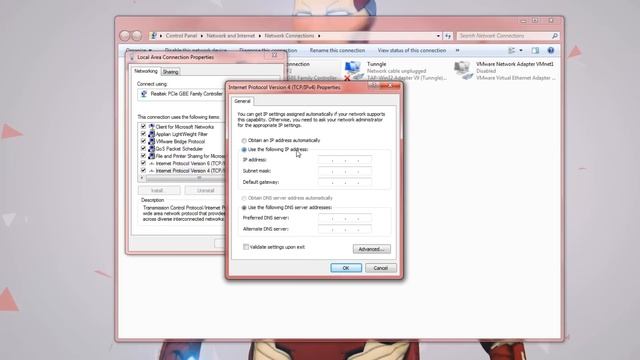Open the view options dropdown arrow
Image resolution: width=640 pixels, height=360 pixels.
[x=521, y=50]
